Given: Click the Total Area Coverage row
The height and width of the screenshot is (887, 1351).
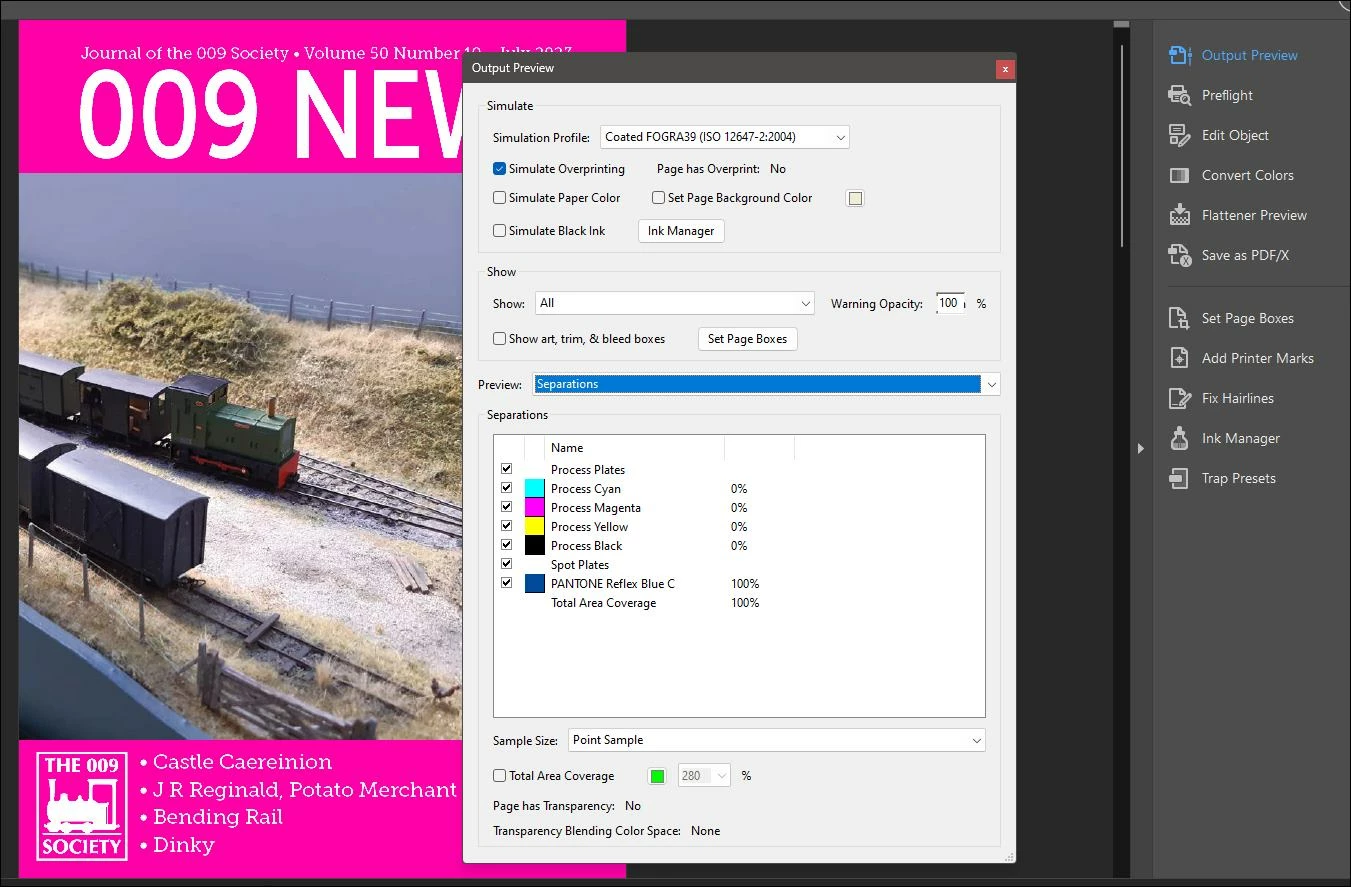Looking at the screenshot, I should (x=740, y=603).
